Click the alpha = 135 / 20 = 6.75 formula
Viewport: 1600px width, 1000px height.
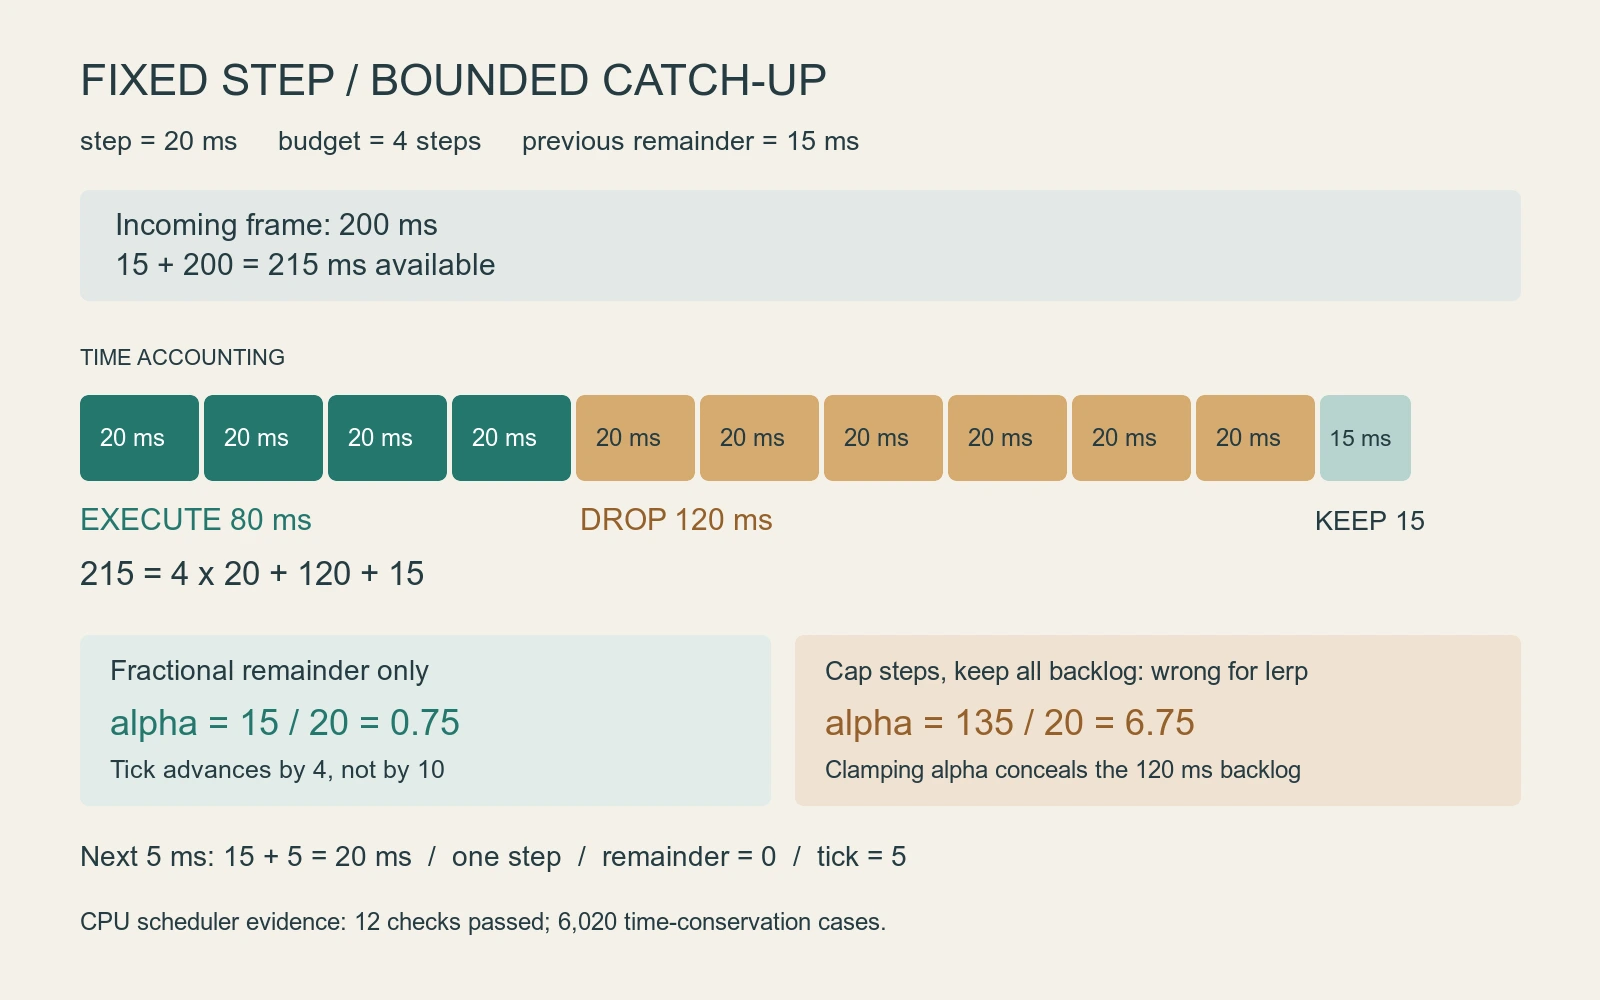[1010, 723]
